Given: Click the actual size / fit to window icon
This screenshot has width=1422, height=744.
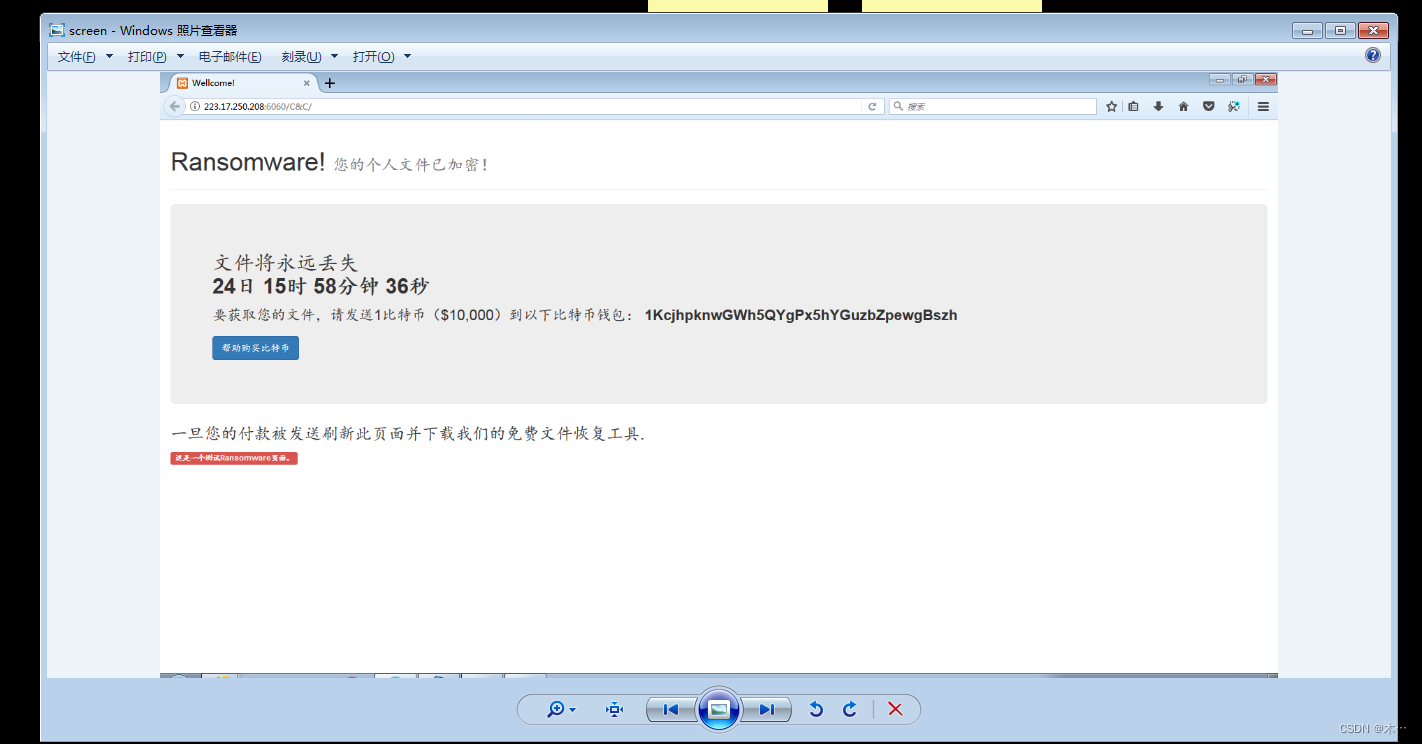Looking at the screenshot, I should tap(614, 709).
